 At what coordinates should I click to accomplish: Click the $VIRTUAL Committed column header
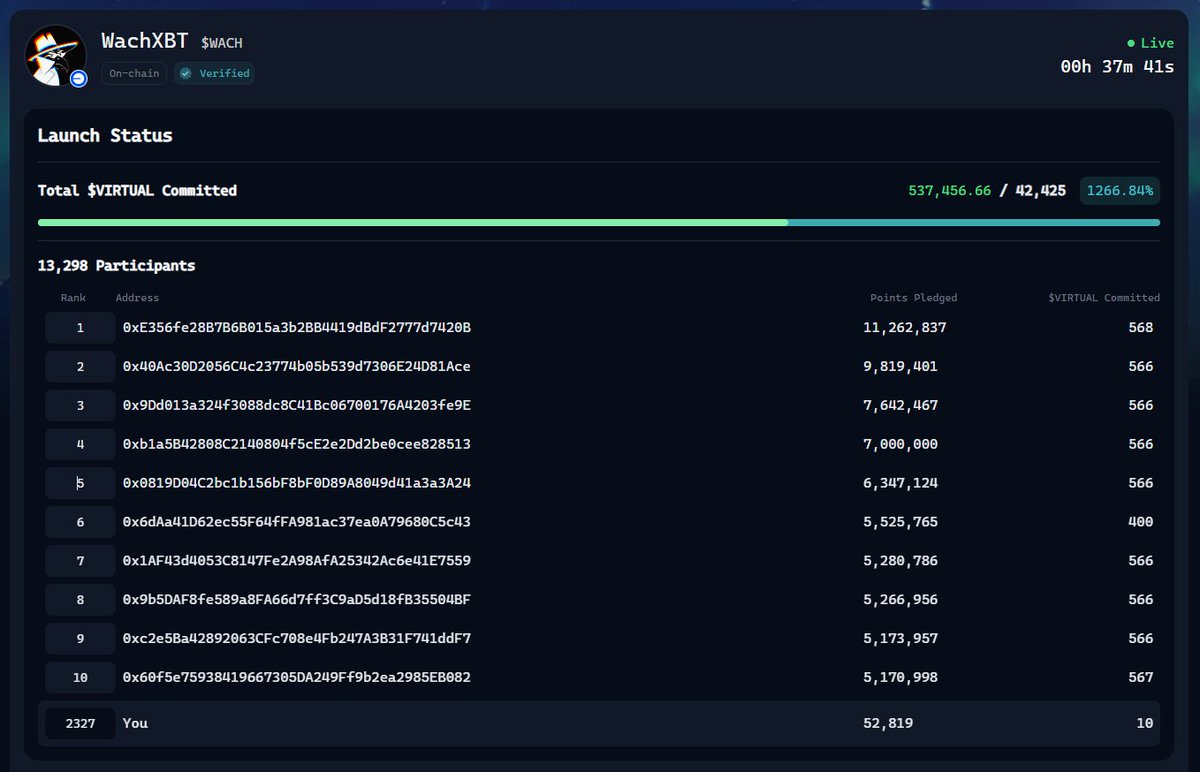point(1104,298)
